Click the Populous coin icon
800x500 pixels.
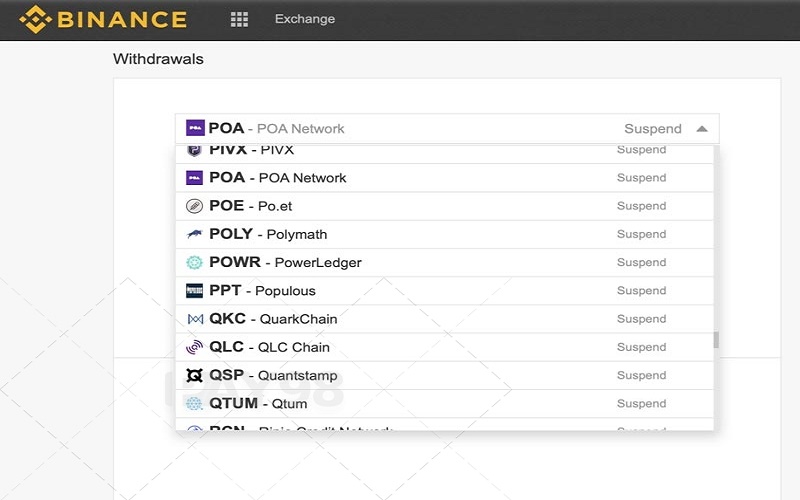click(194, 291)
